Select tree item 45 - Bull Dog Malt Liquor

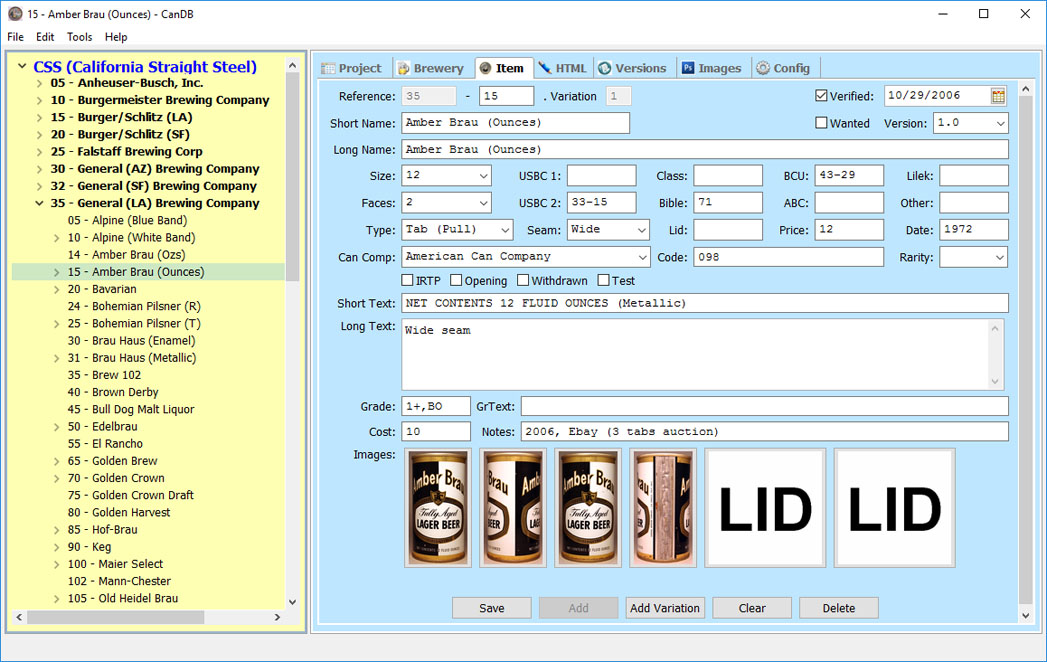pos(131,409)
